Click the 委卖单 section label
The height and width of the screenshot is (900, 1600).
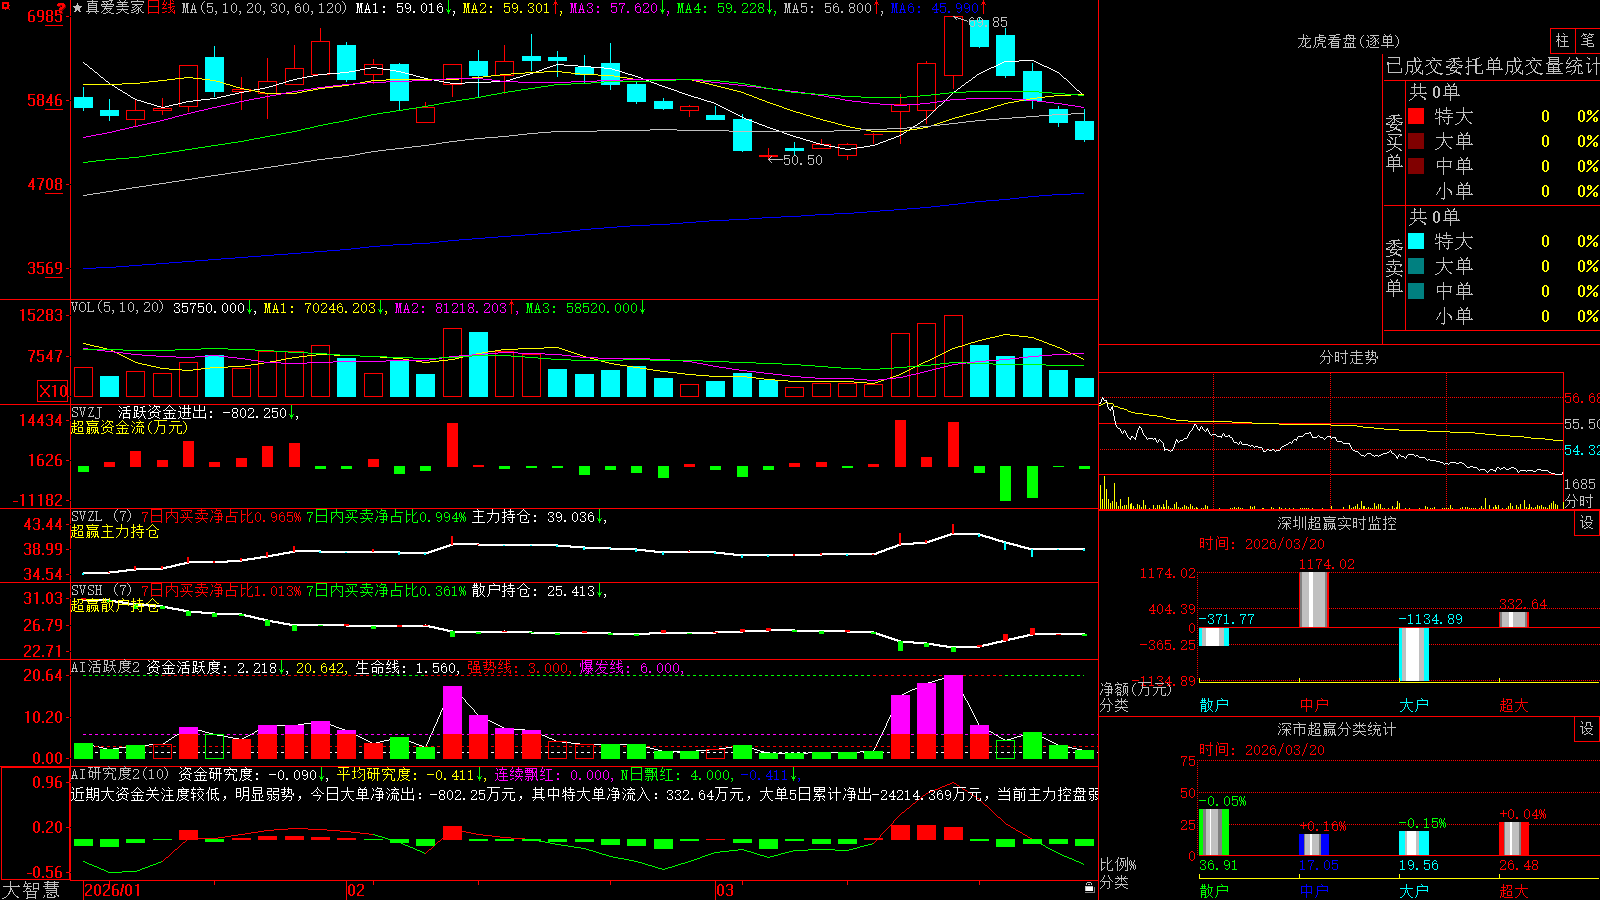click(x=1394, y=267)
